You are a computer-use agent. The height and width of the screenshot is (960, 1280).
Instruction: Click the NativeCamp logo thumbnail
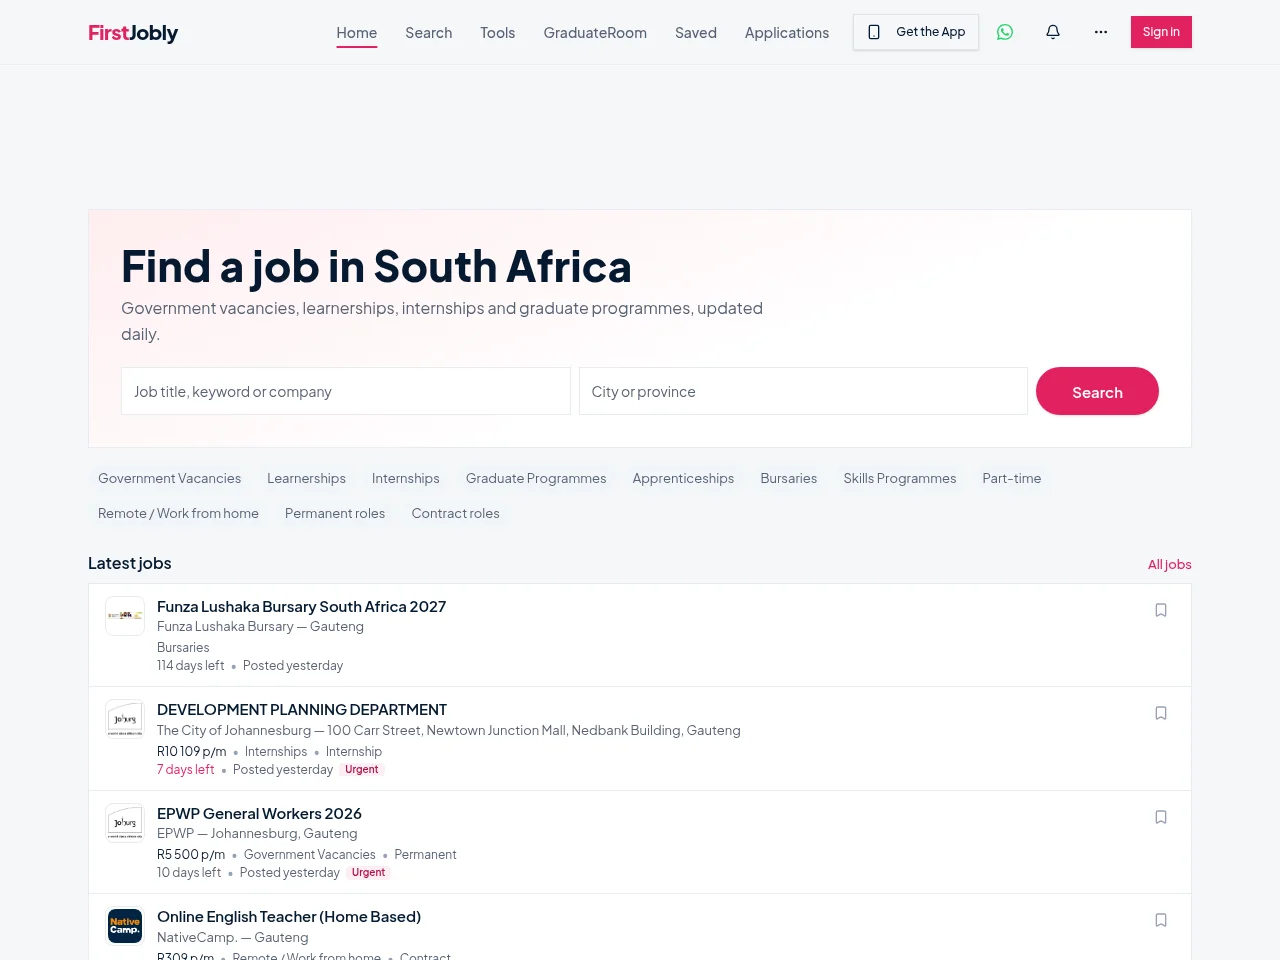(125, 926)
